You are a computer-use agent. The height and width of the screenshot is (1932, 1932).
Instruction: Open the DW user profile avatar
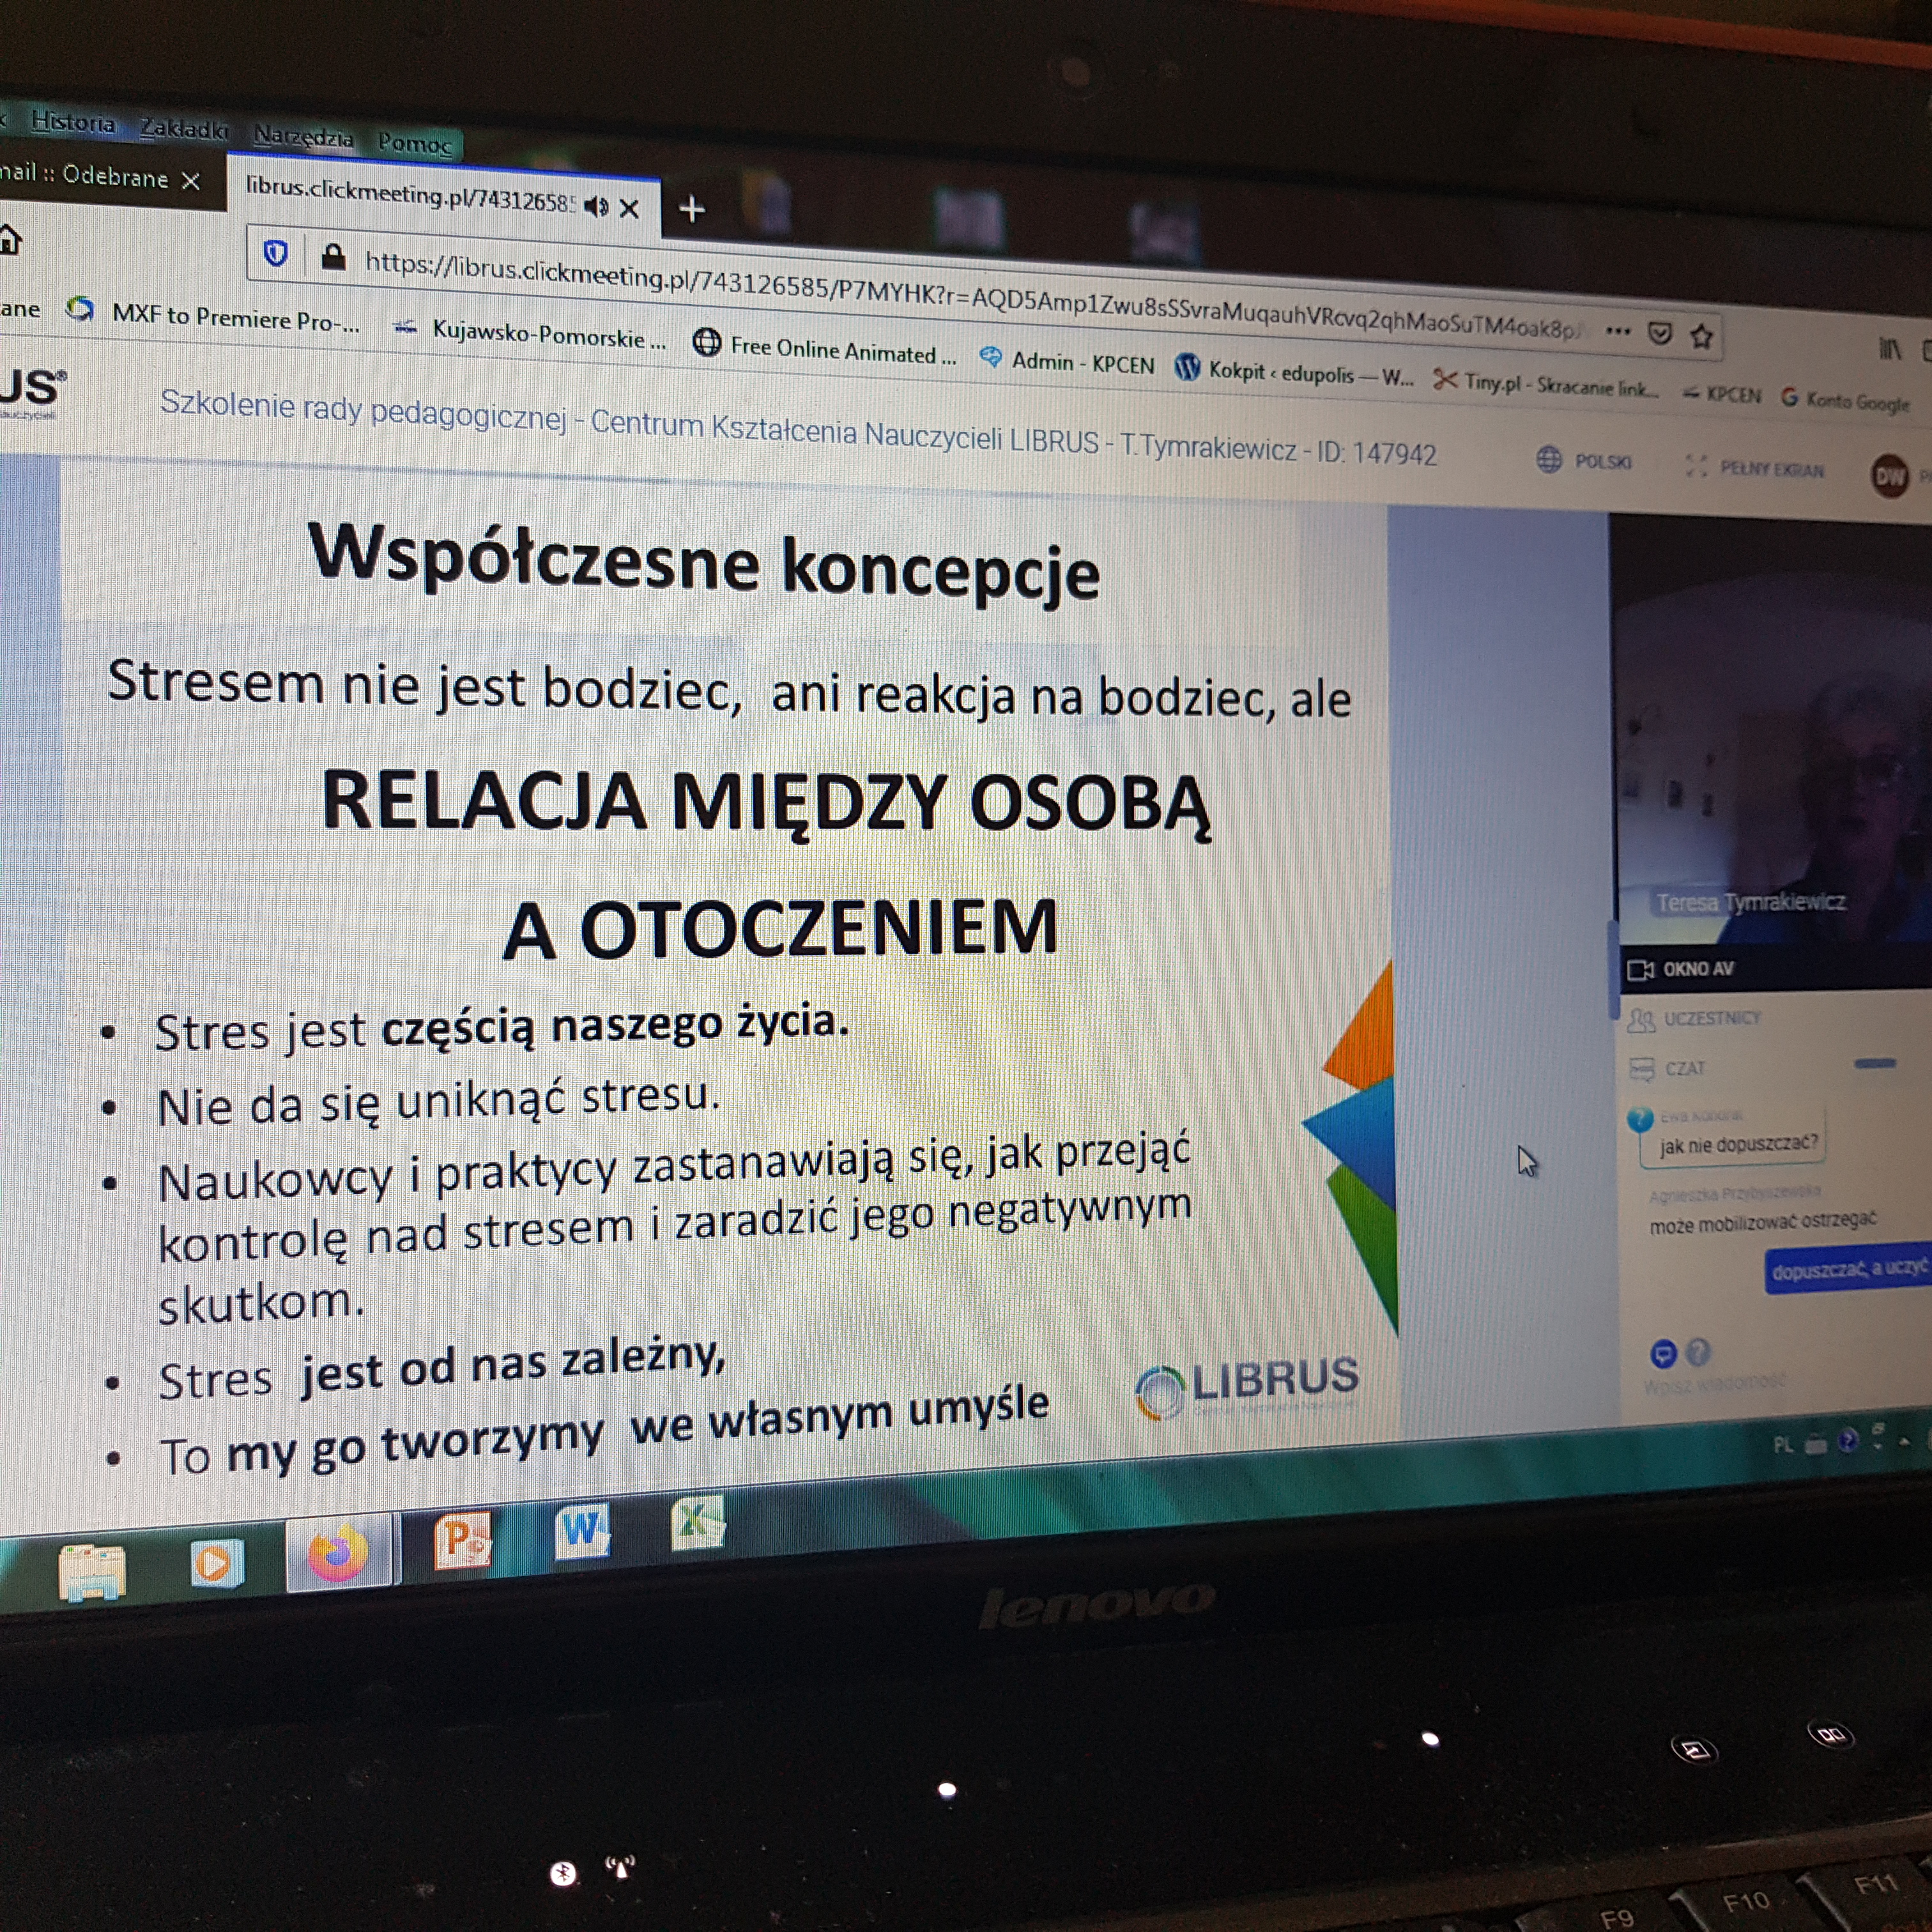[x=1890, y=476]
